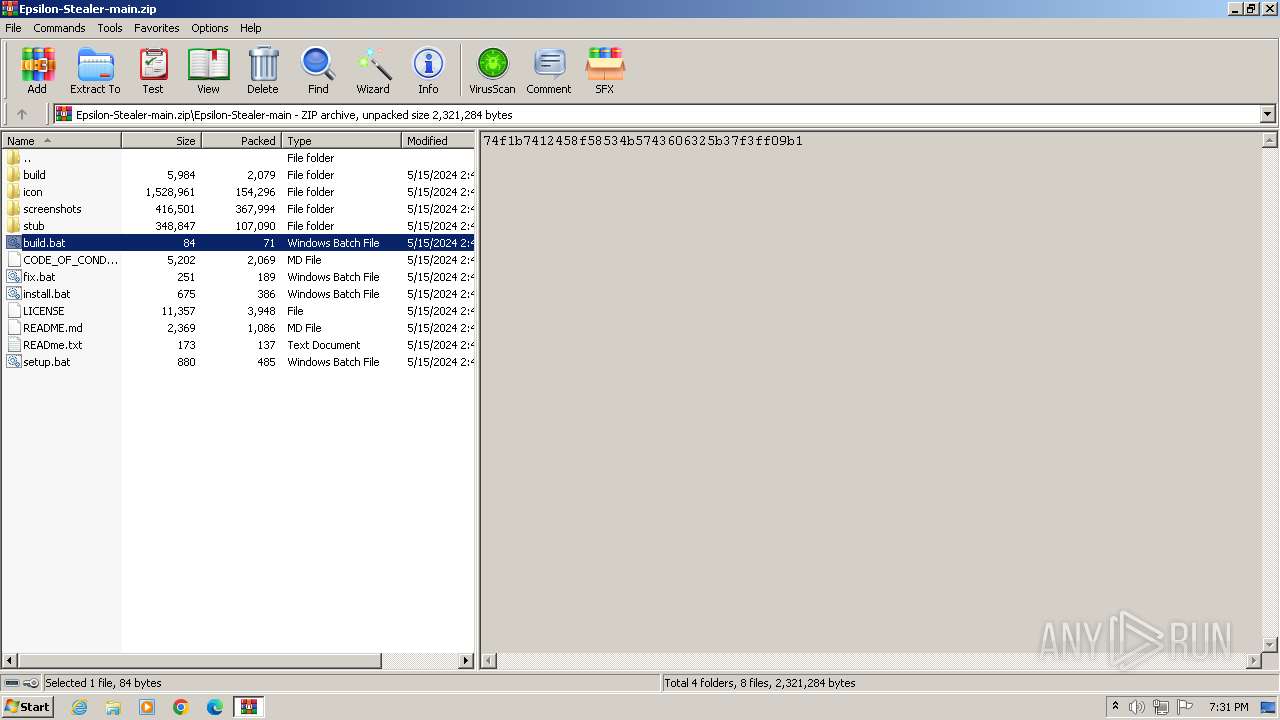Open the system tray volume icon
Screen dimensions: 1280x720
[1137, 707]
